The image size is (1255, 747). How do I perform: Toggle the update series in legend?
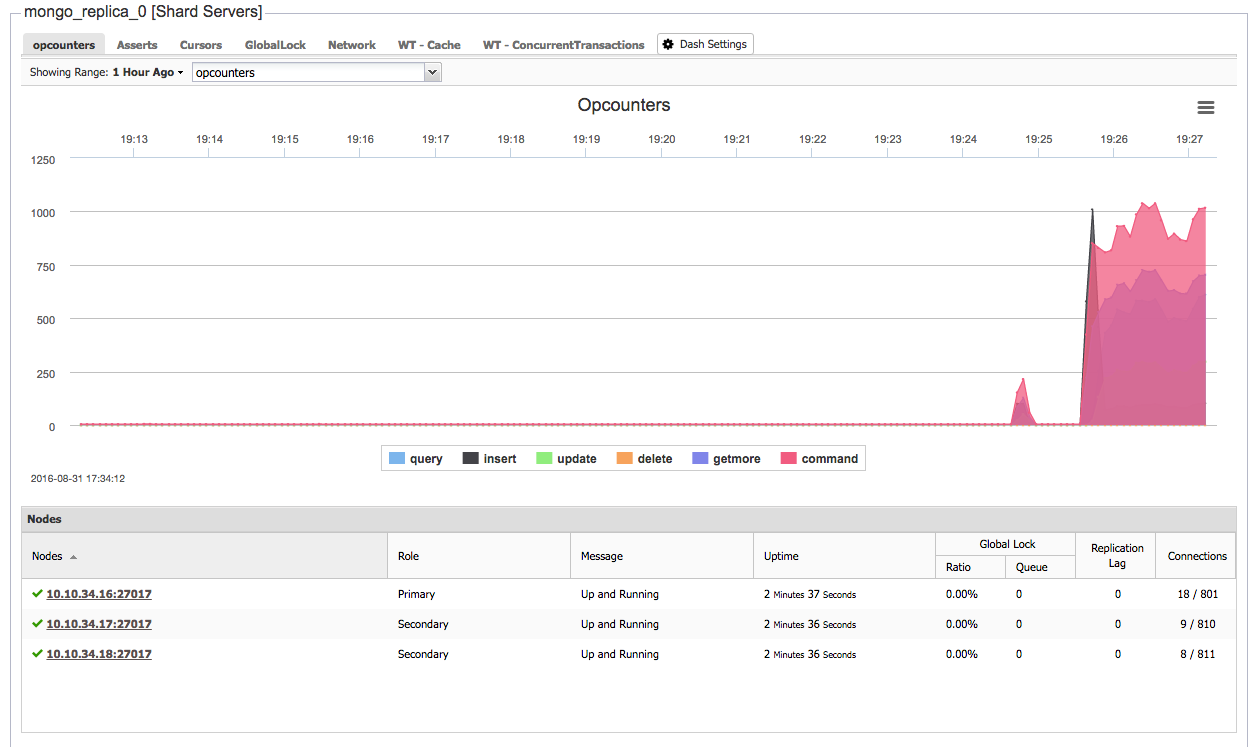pos(566,459)
